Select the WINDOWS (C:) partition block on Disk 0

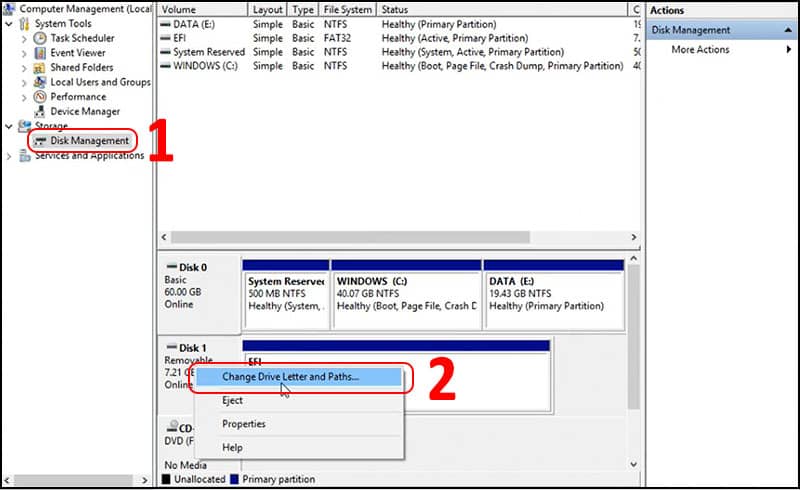[405, 293]
